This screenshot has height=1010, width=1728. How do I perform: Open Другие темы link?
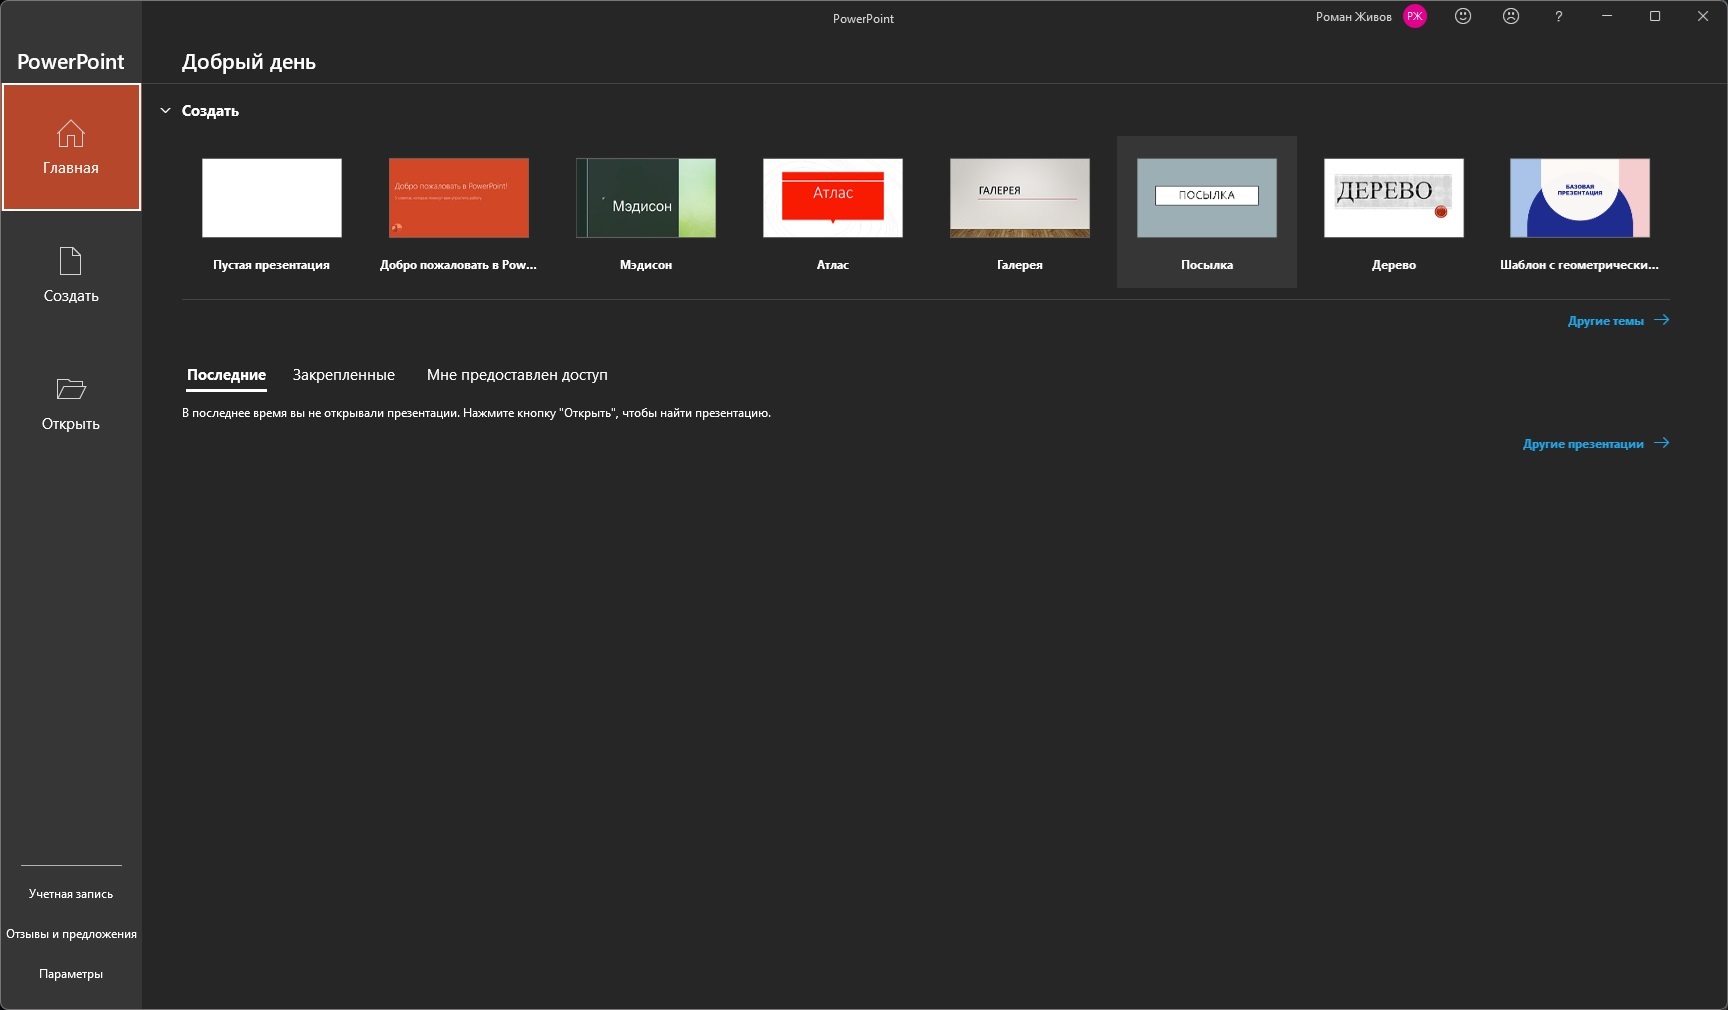pyautogui.click(x=1618, y=321)
